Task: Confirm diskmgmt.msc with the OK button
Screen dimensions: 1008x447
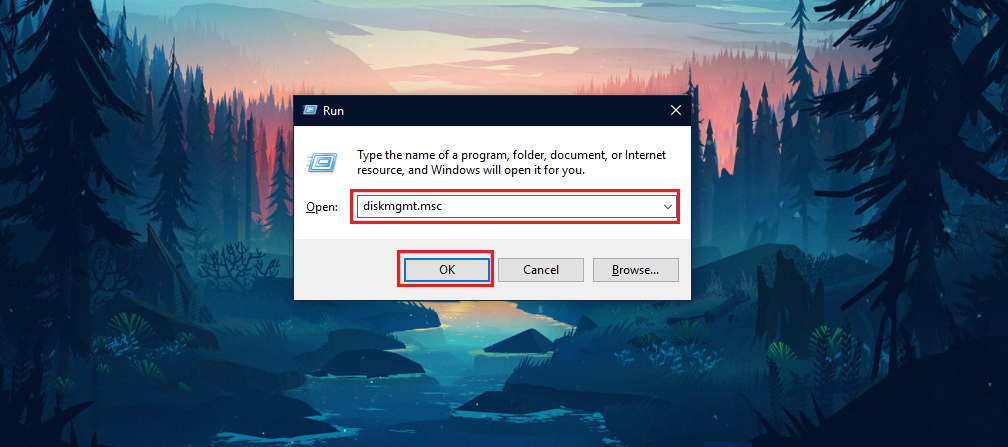Action: tap(446, 270)
